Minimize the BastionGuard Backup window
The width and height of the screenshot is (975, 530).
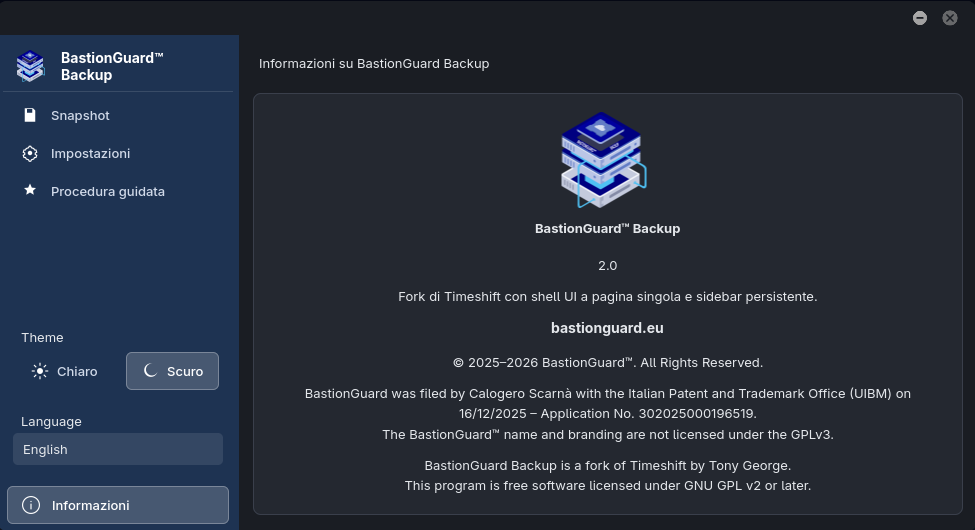tap(920, 18)
